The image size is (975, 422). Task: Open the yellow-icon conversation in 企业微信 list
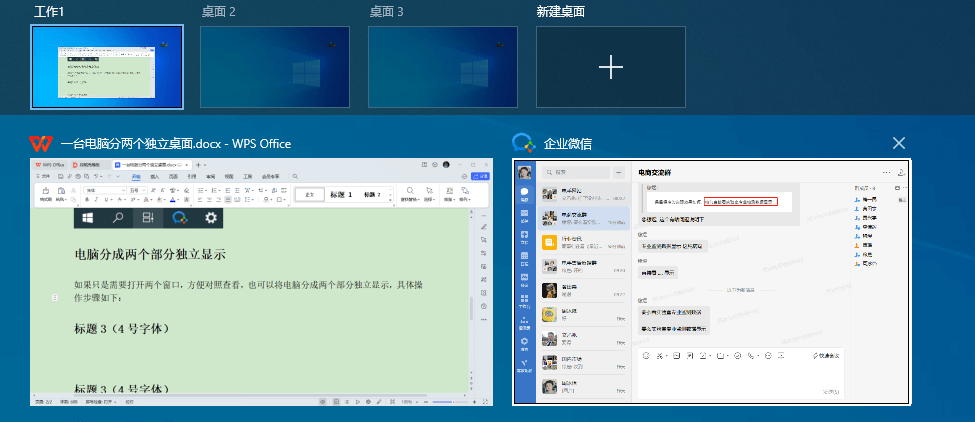(x=584, y=243)
